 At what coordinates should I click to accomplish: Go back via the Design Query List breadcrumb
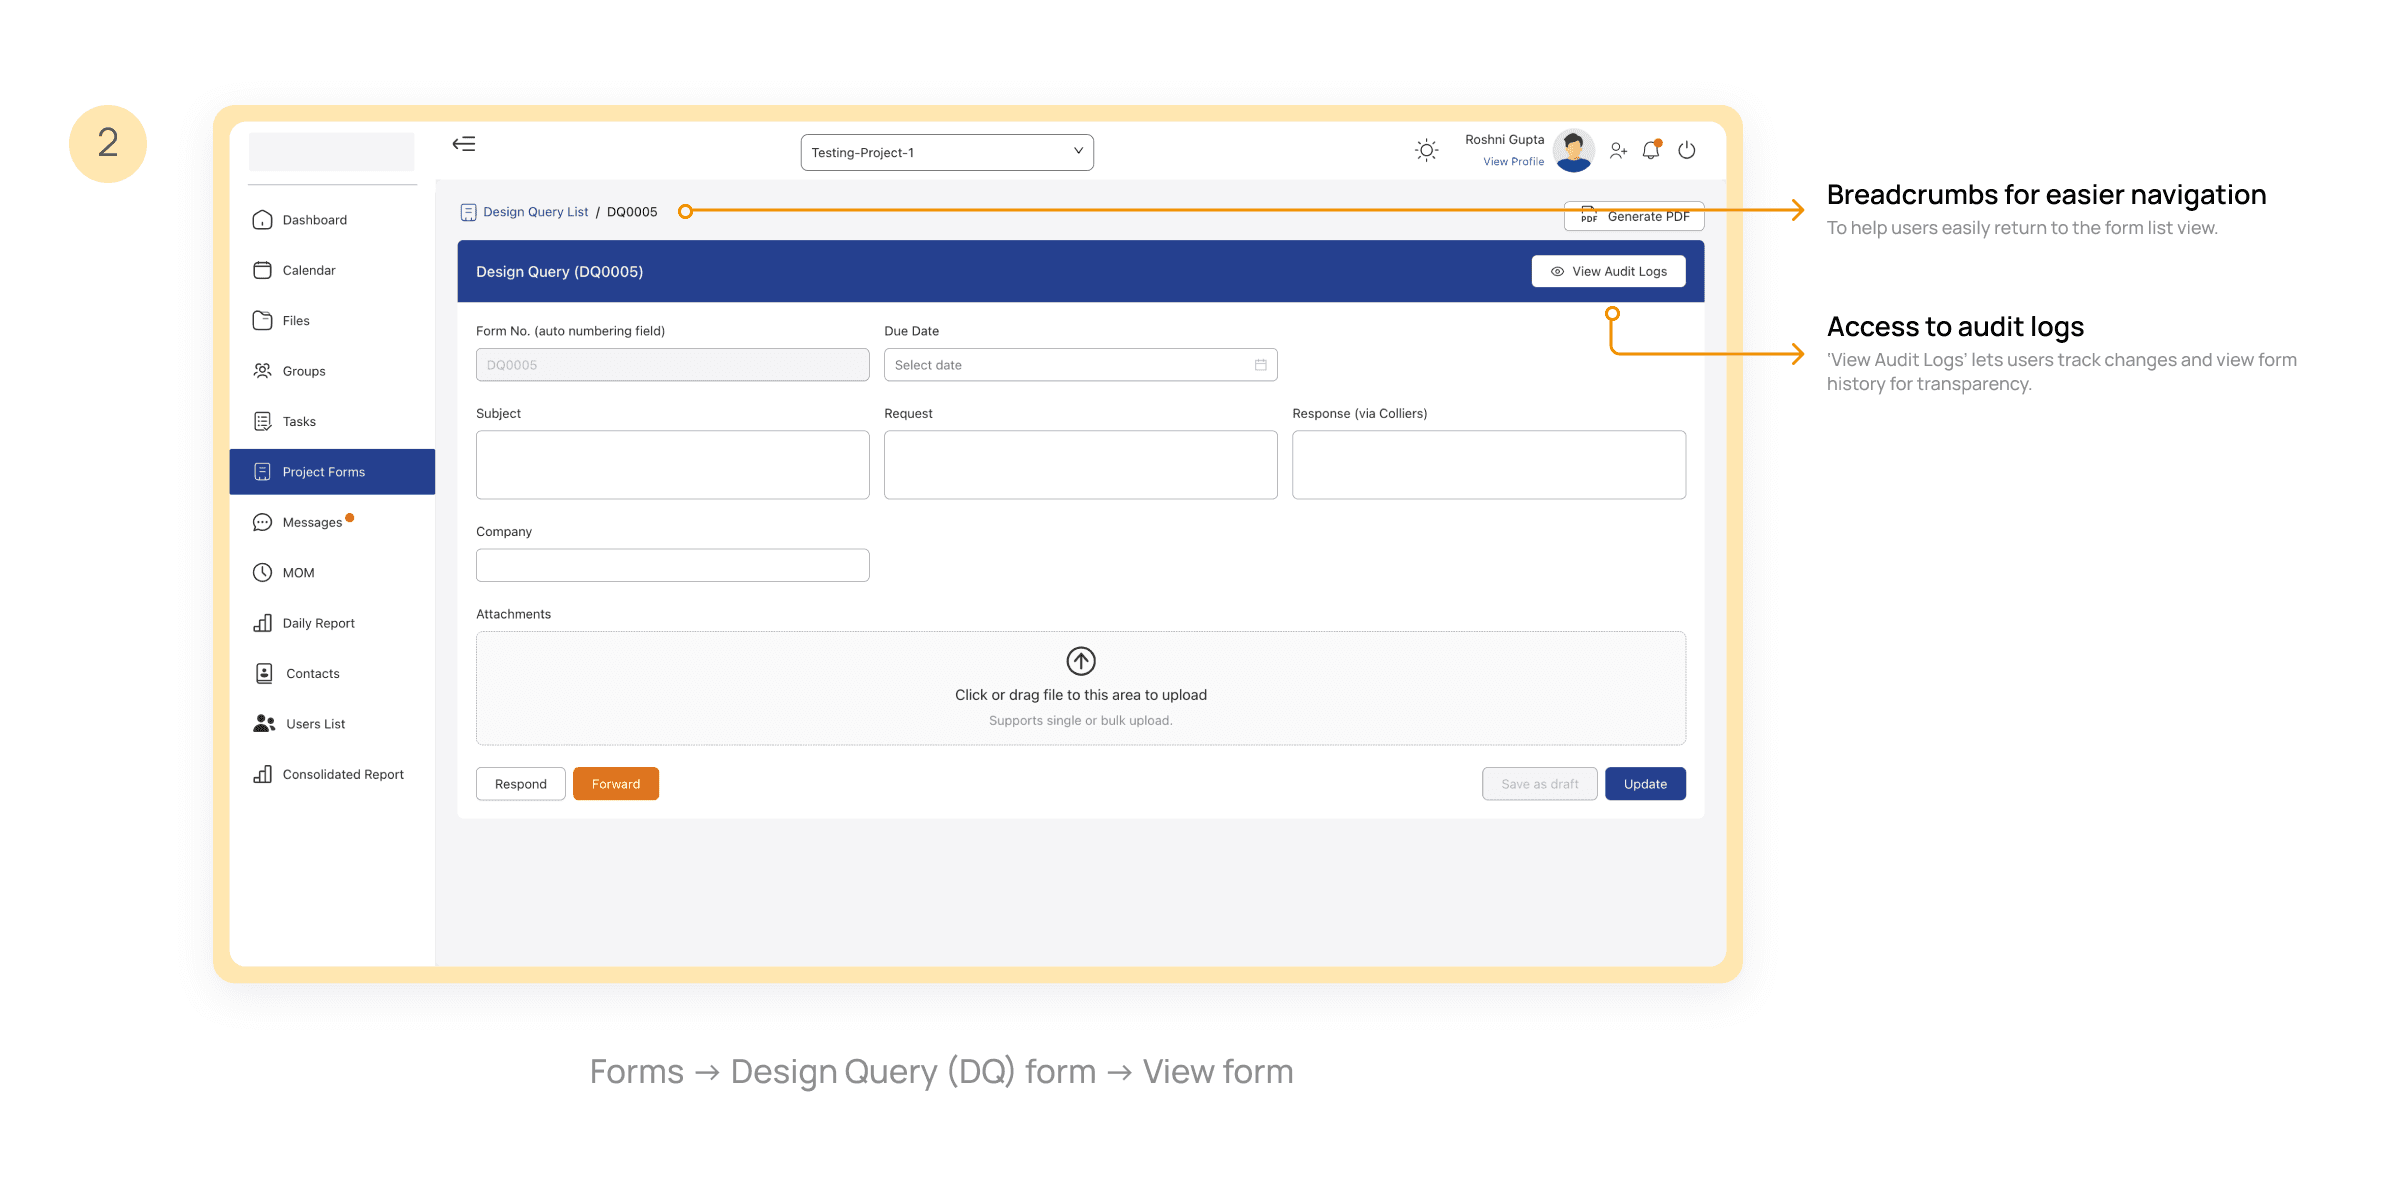(x=535, y=212)
